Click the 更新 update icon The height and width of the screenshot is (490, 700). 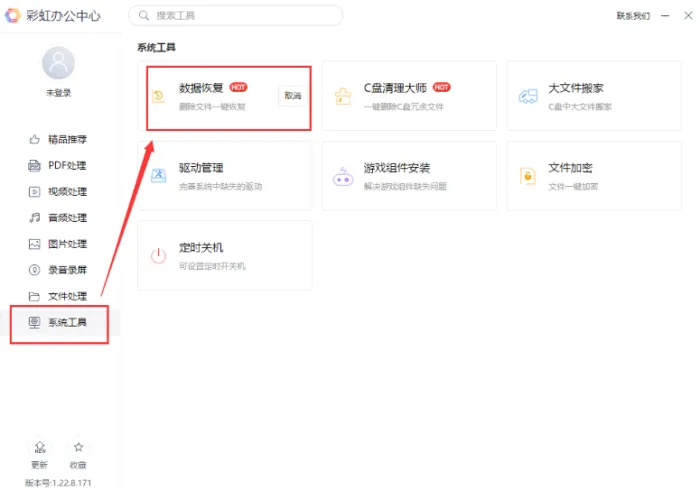click(x=40, y=447)
